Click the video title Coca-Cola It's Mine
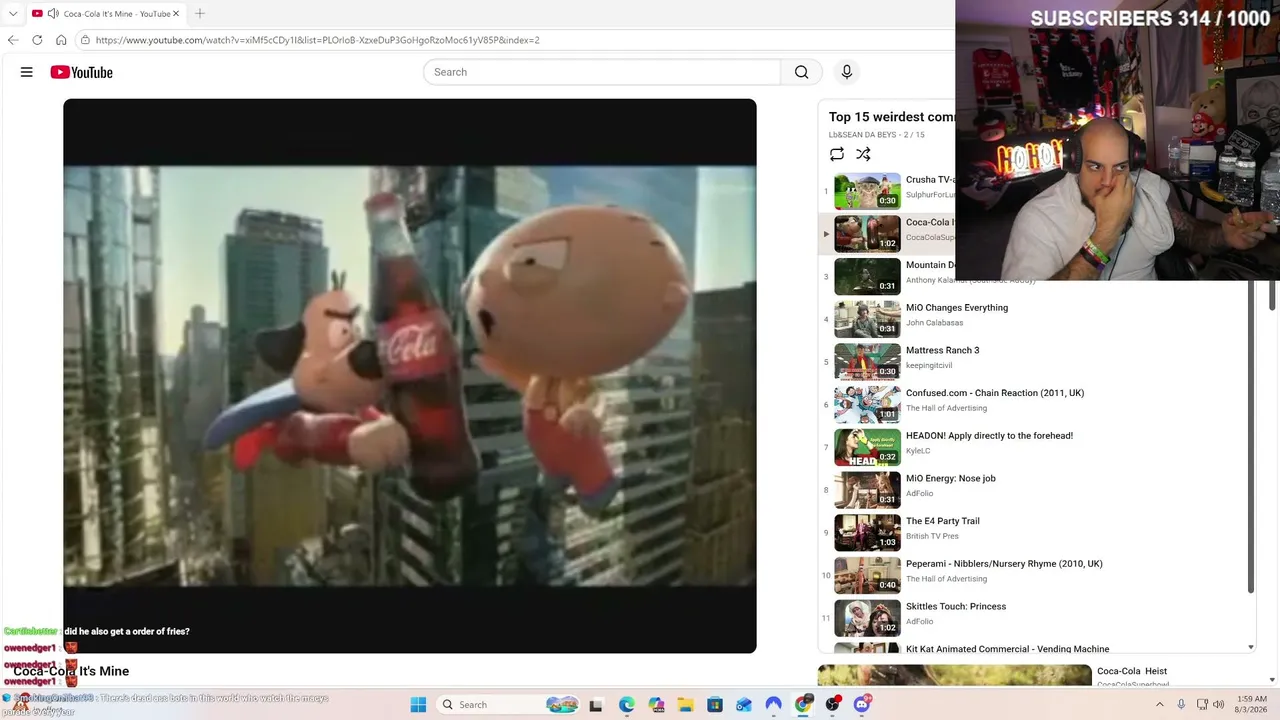 click(x=71, y=671)
